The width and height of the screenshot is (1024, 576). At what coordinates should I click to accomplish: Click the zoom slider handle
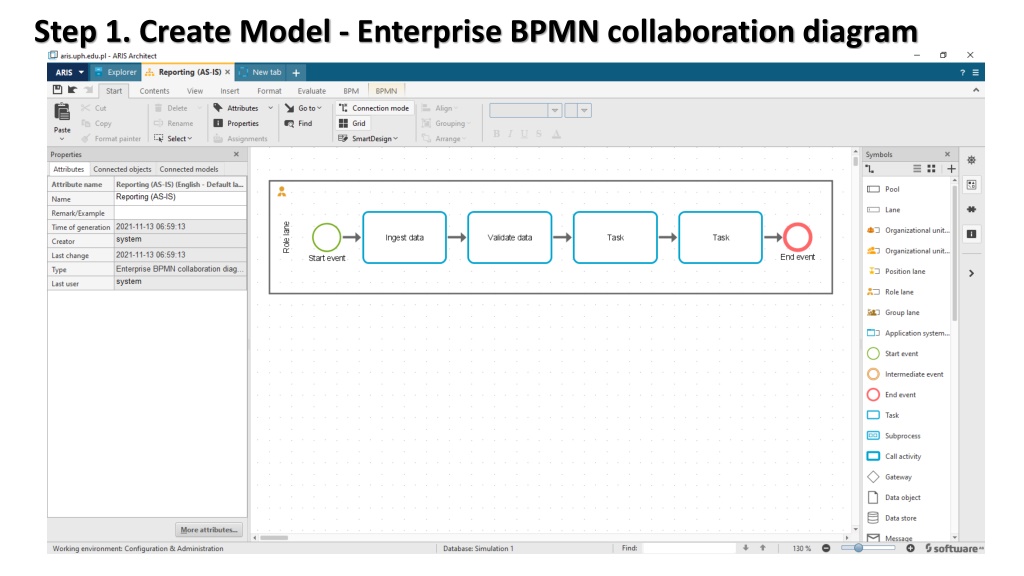tap(858, 548)
